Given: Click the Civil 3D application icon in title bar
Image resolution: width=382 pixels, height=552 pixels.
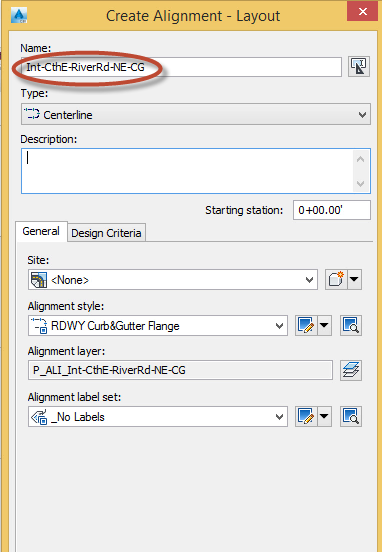Looking at the screenshot, I should 19,15.
